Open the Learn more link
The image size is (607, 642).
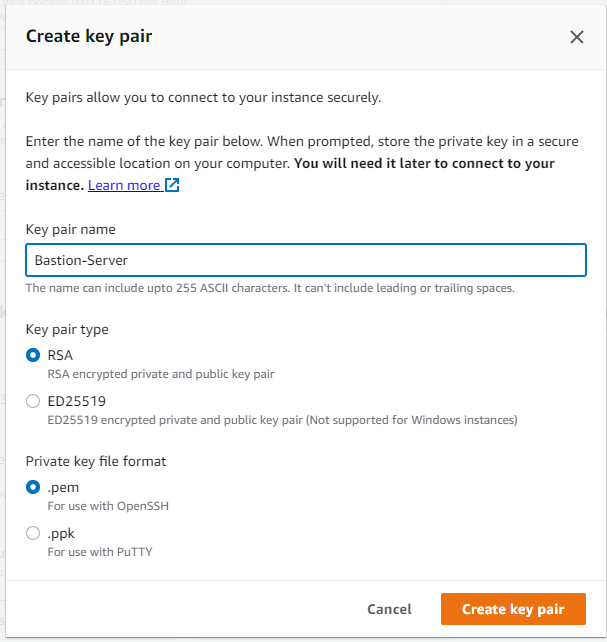[x=124, y=185]
